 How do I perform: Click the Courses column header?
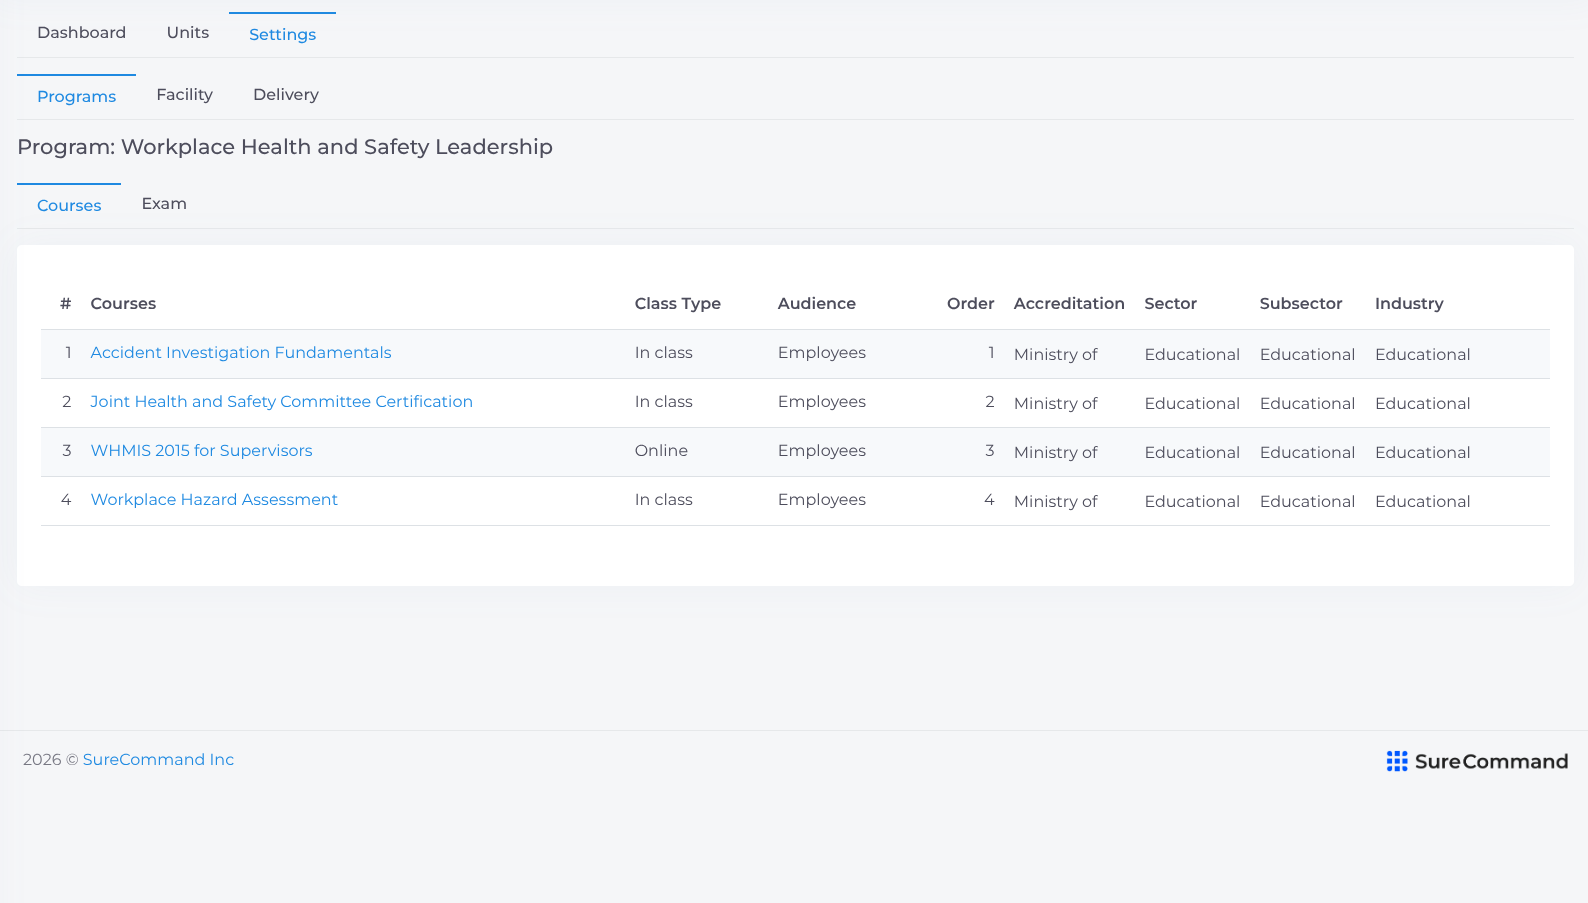[123, 304]
